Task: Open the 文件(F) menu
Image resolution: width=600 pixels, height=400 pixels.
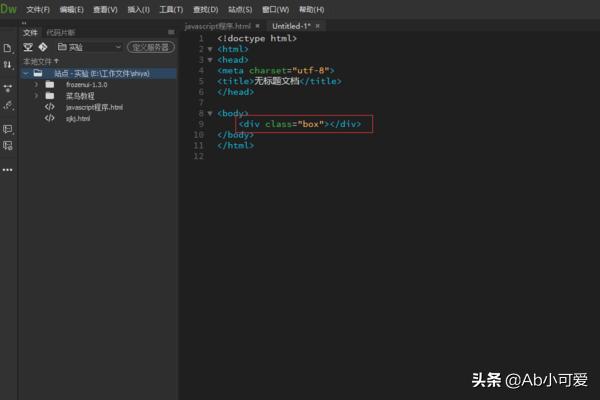Action: [x=38, y=9]
